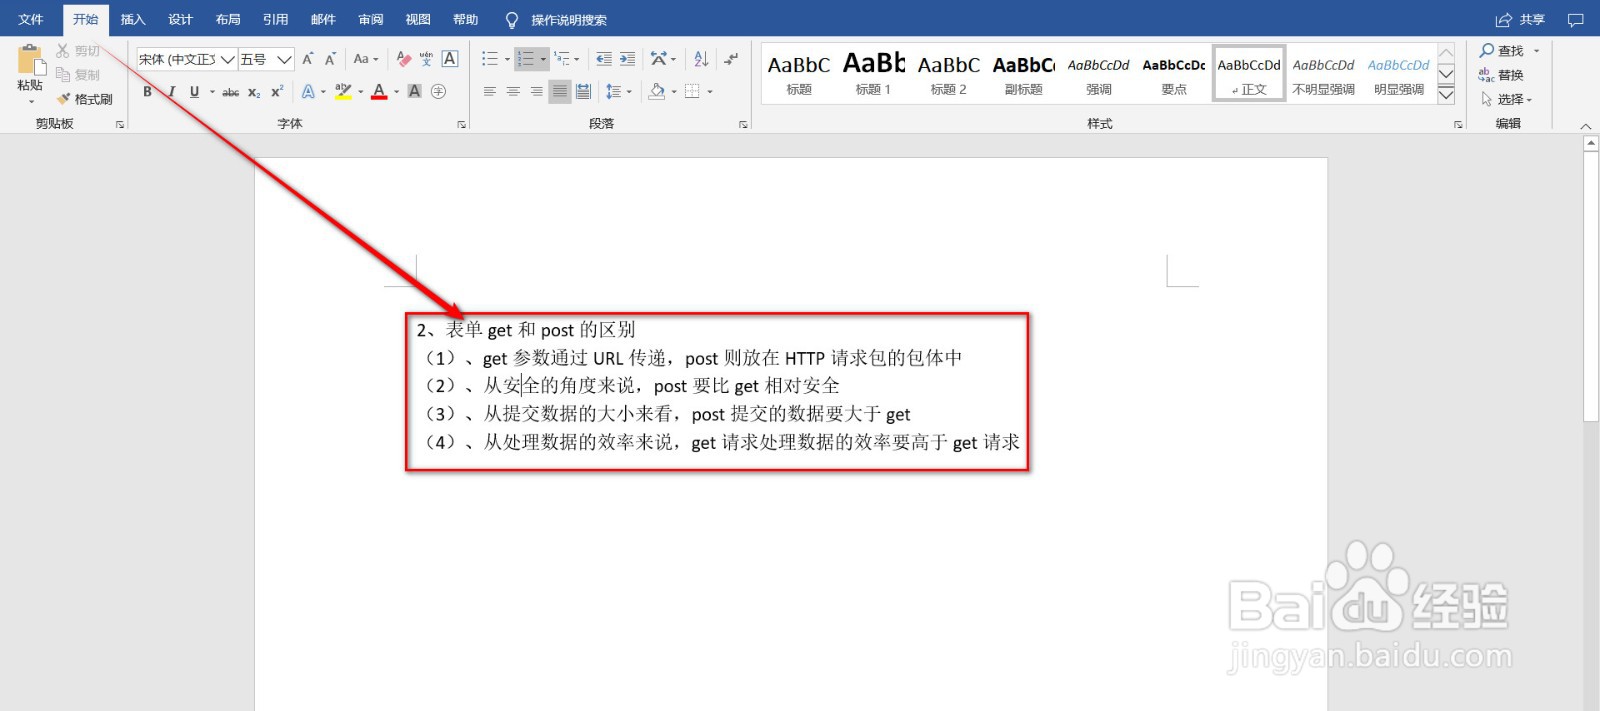Switch to the 引用 (References) tab

[275, 20]
